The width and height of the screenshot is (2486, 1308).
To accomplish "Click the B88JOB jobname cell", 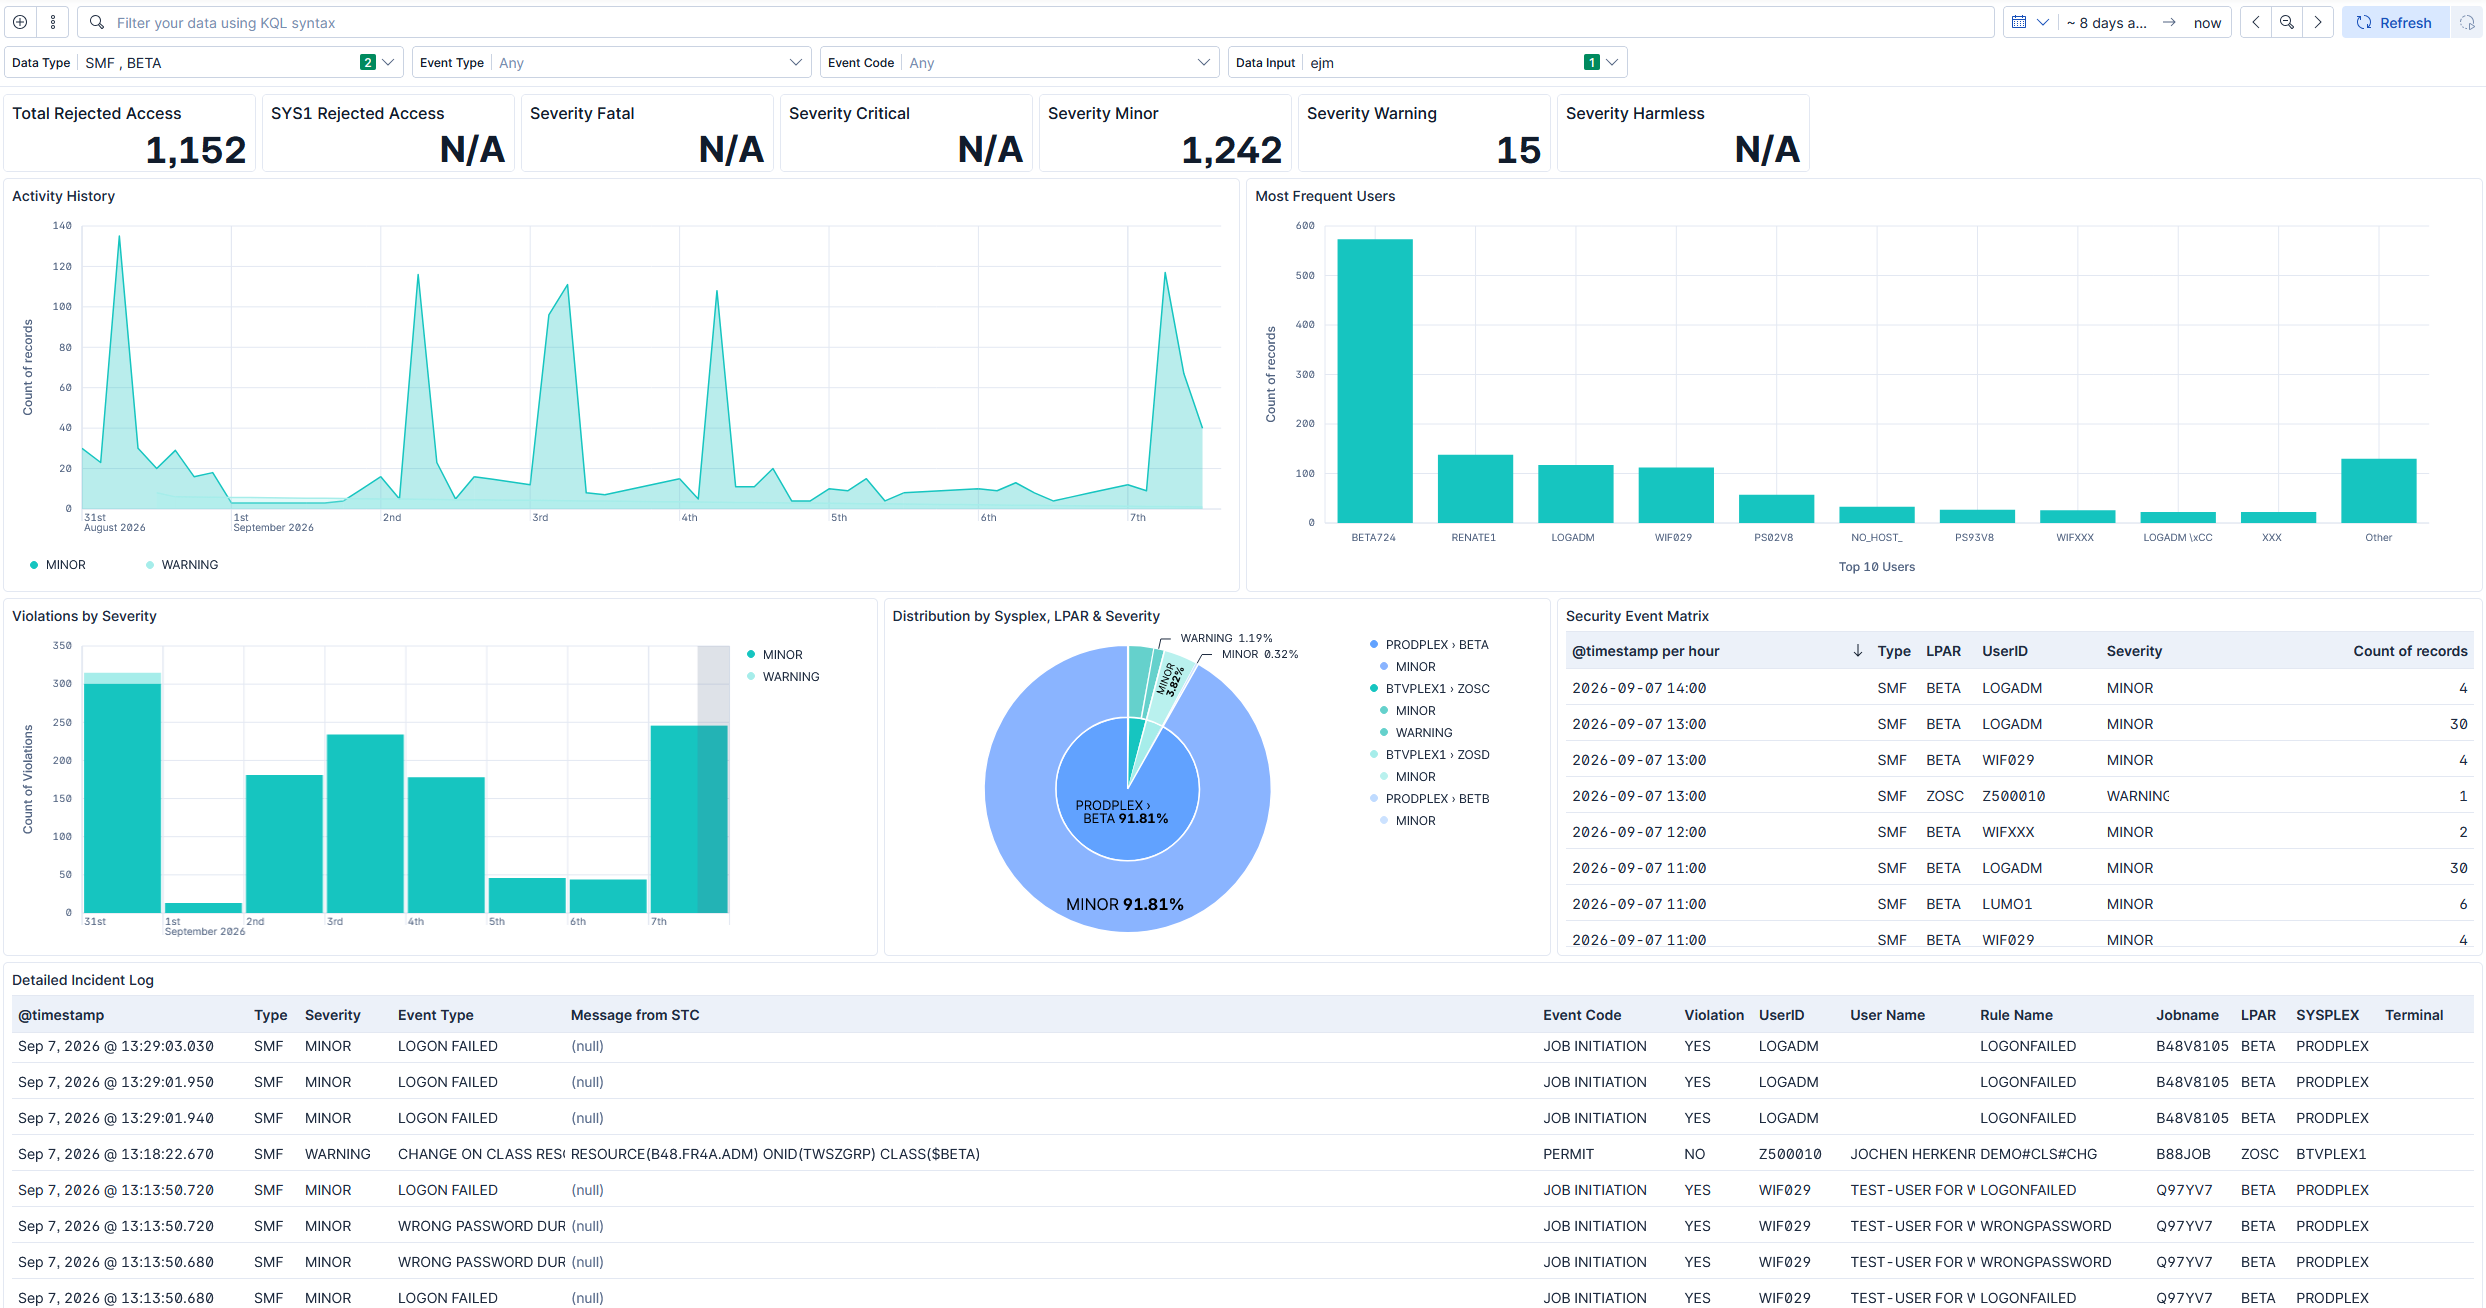I will point(2183,1154).
